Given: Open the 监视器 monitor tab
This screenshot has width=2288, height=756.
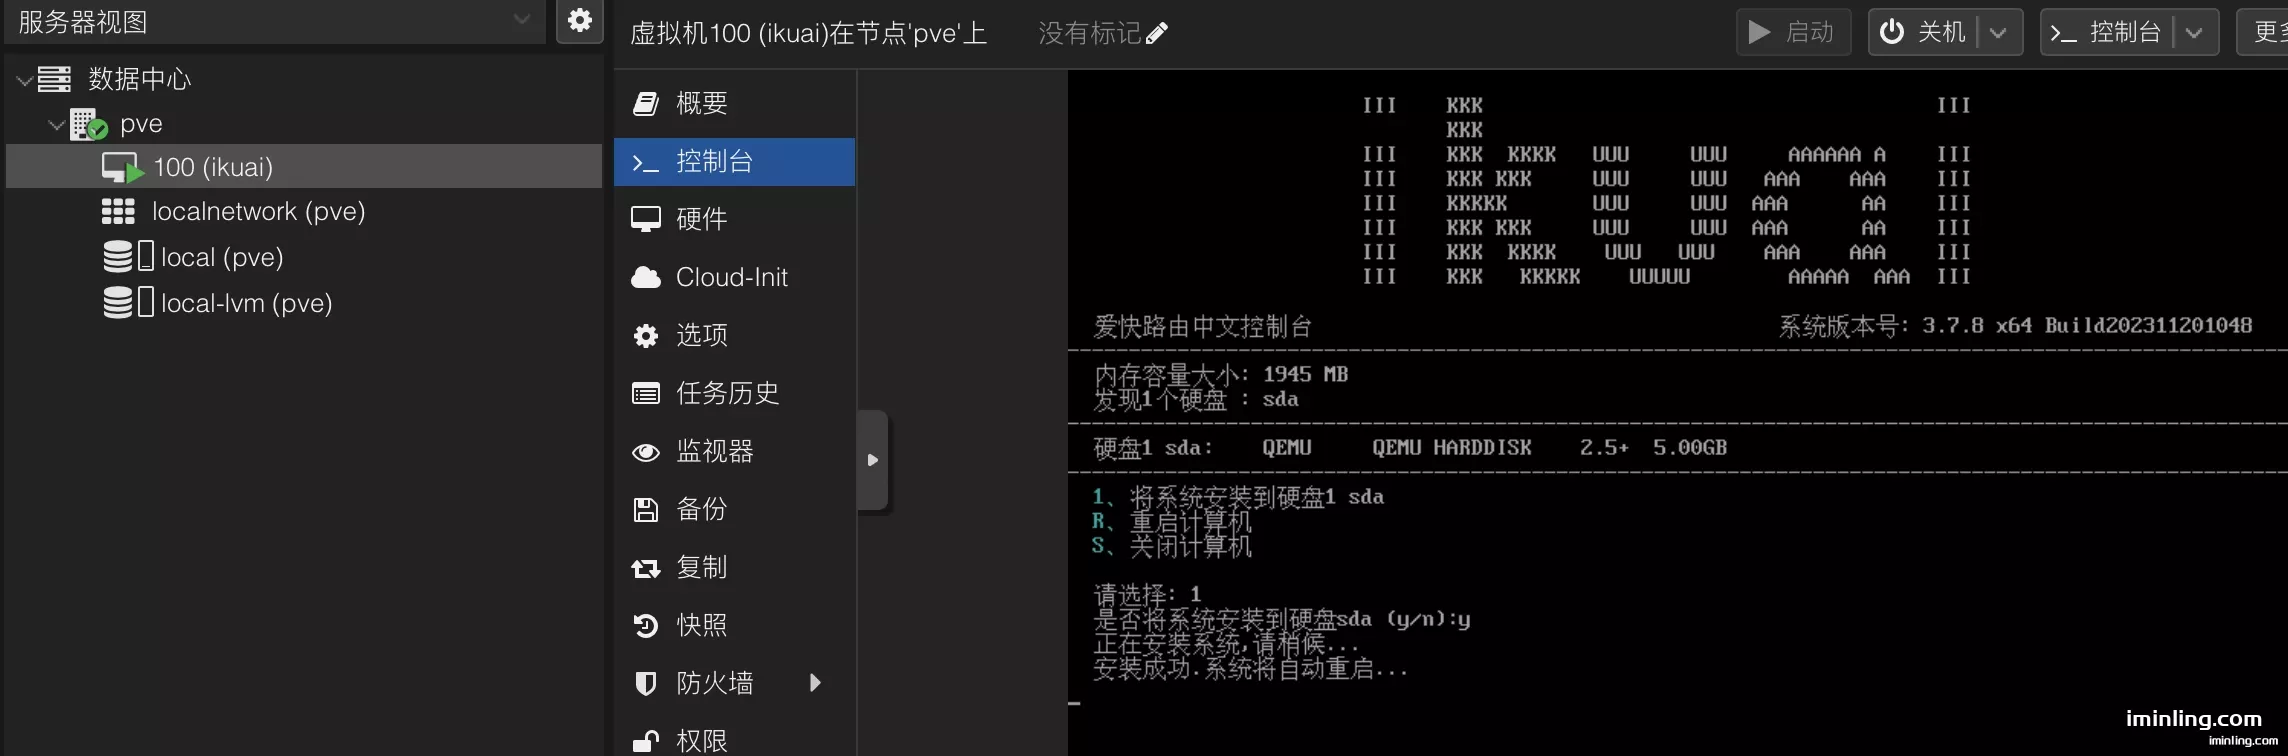Looking at the screenshot, I should coord(734,451).
